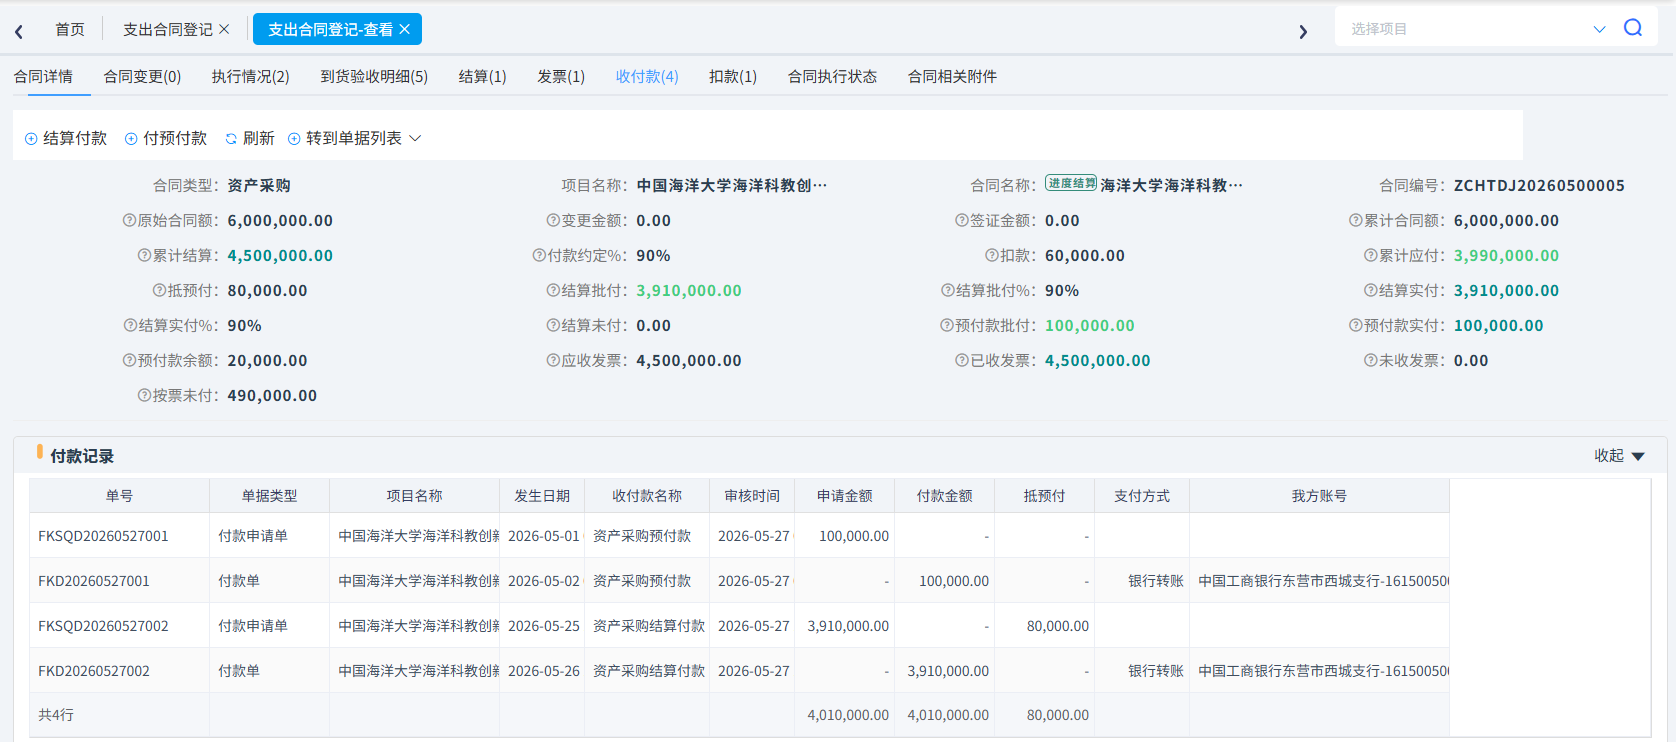Click the help icon beside 累计合同额
This screenshot has width=1676, height=742.
1356,220
